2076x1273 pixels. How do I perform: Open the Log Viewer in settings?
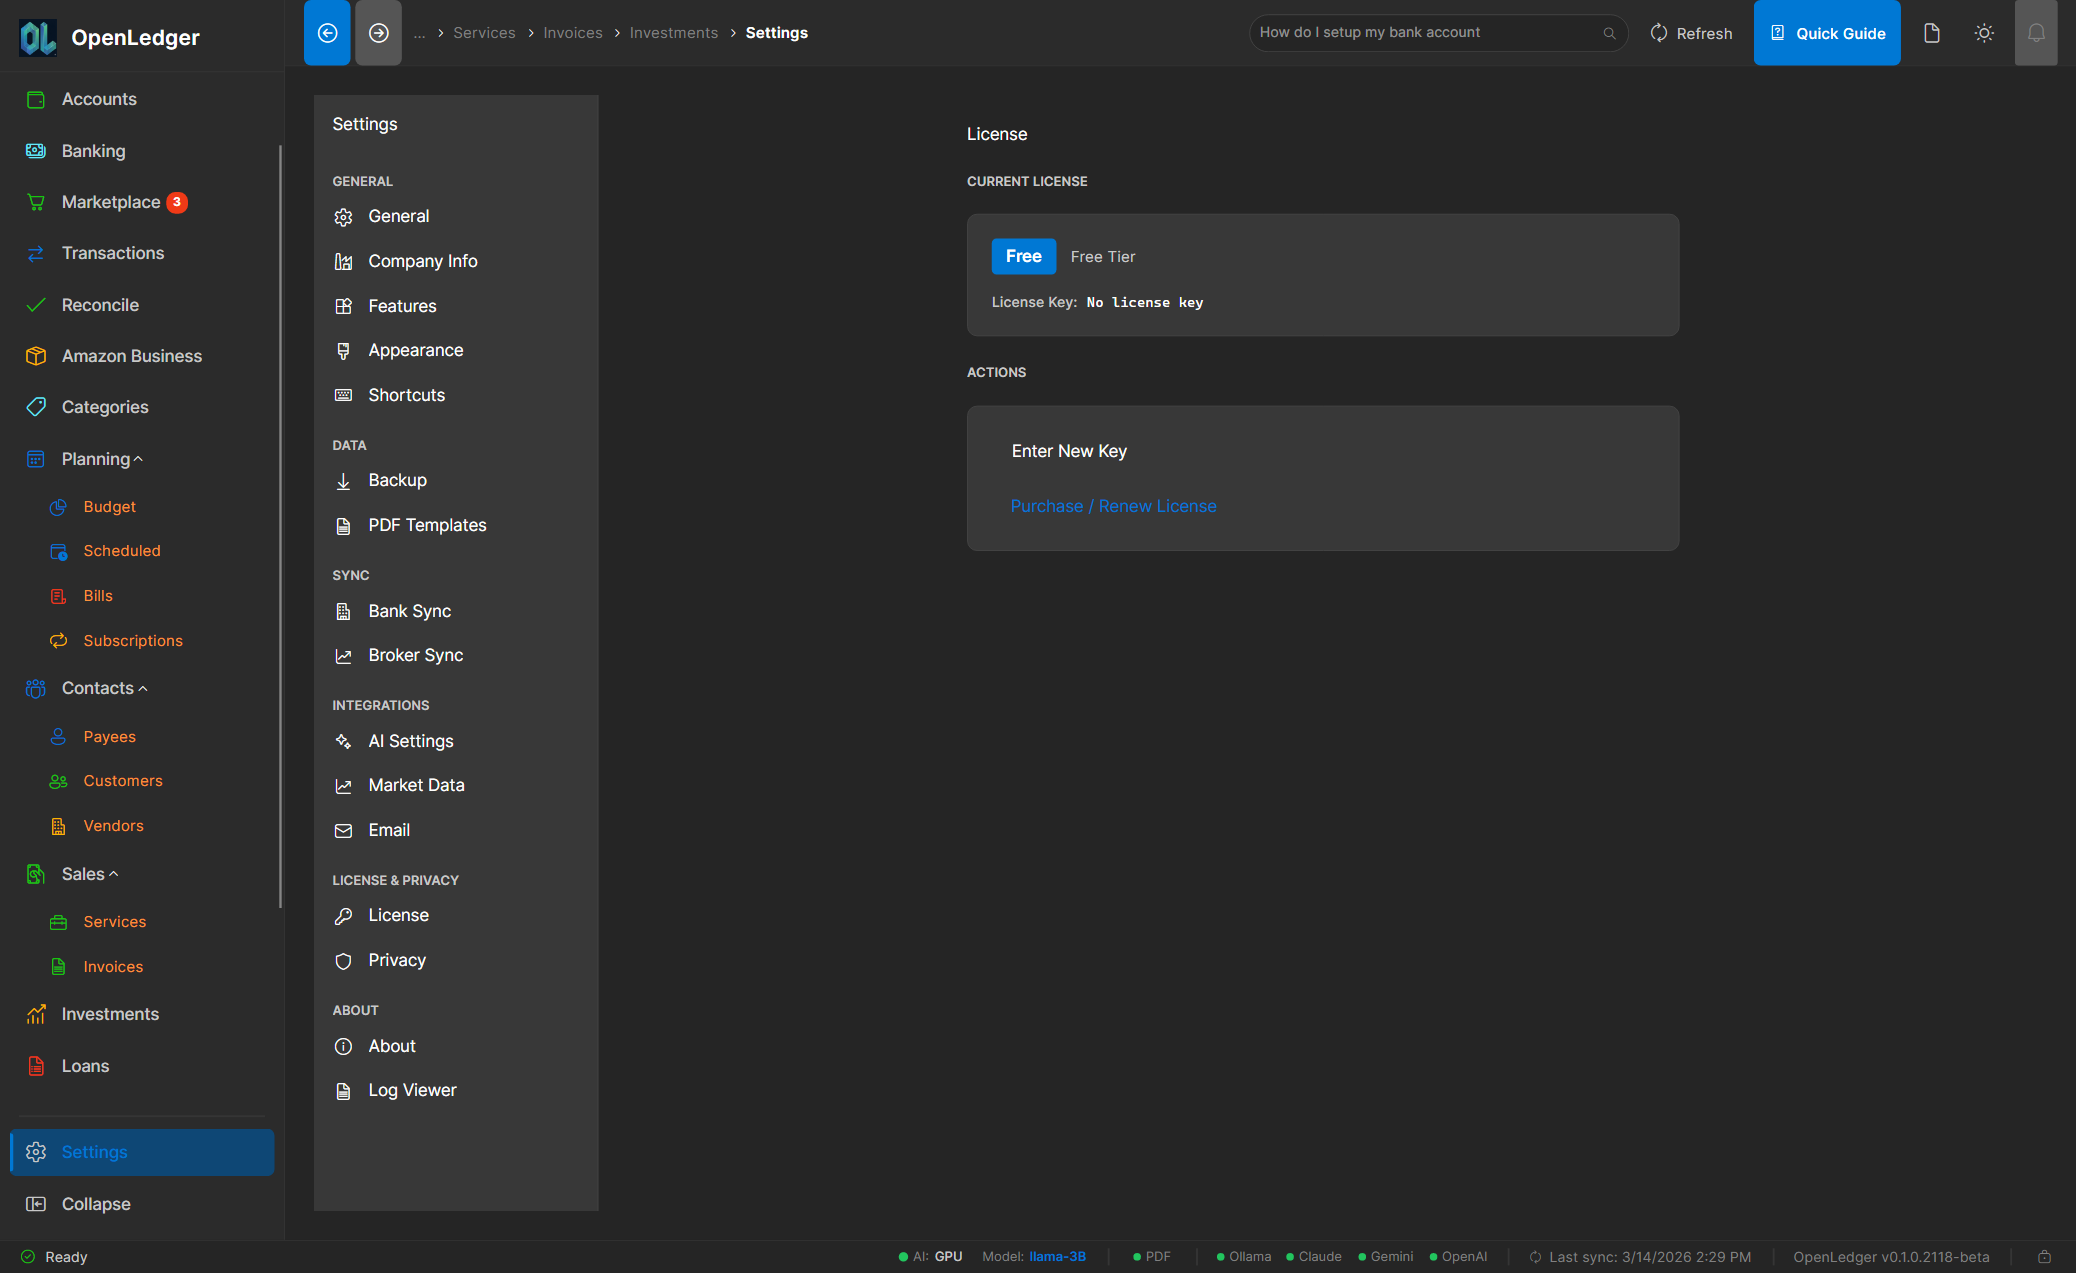[x=411, y=1090]
